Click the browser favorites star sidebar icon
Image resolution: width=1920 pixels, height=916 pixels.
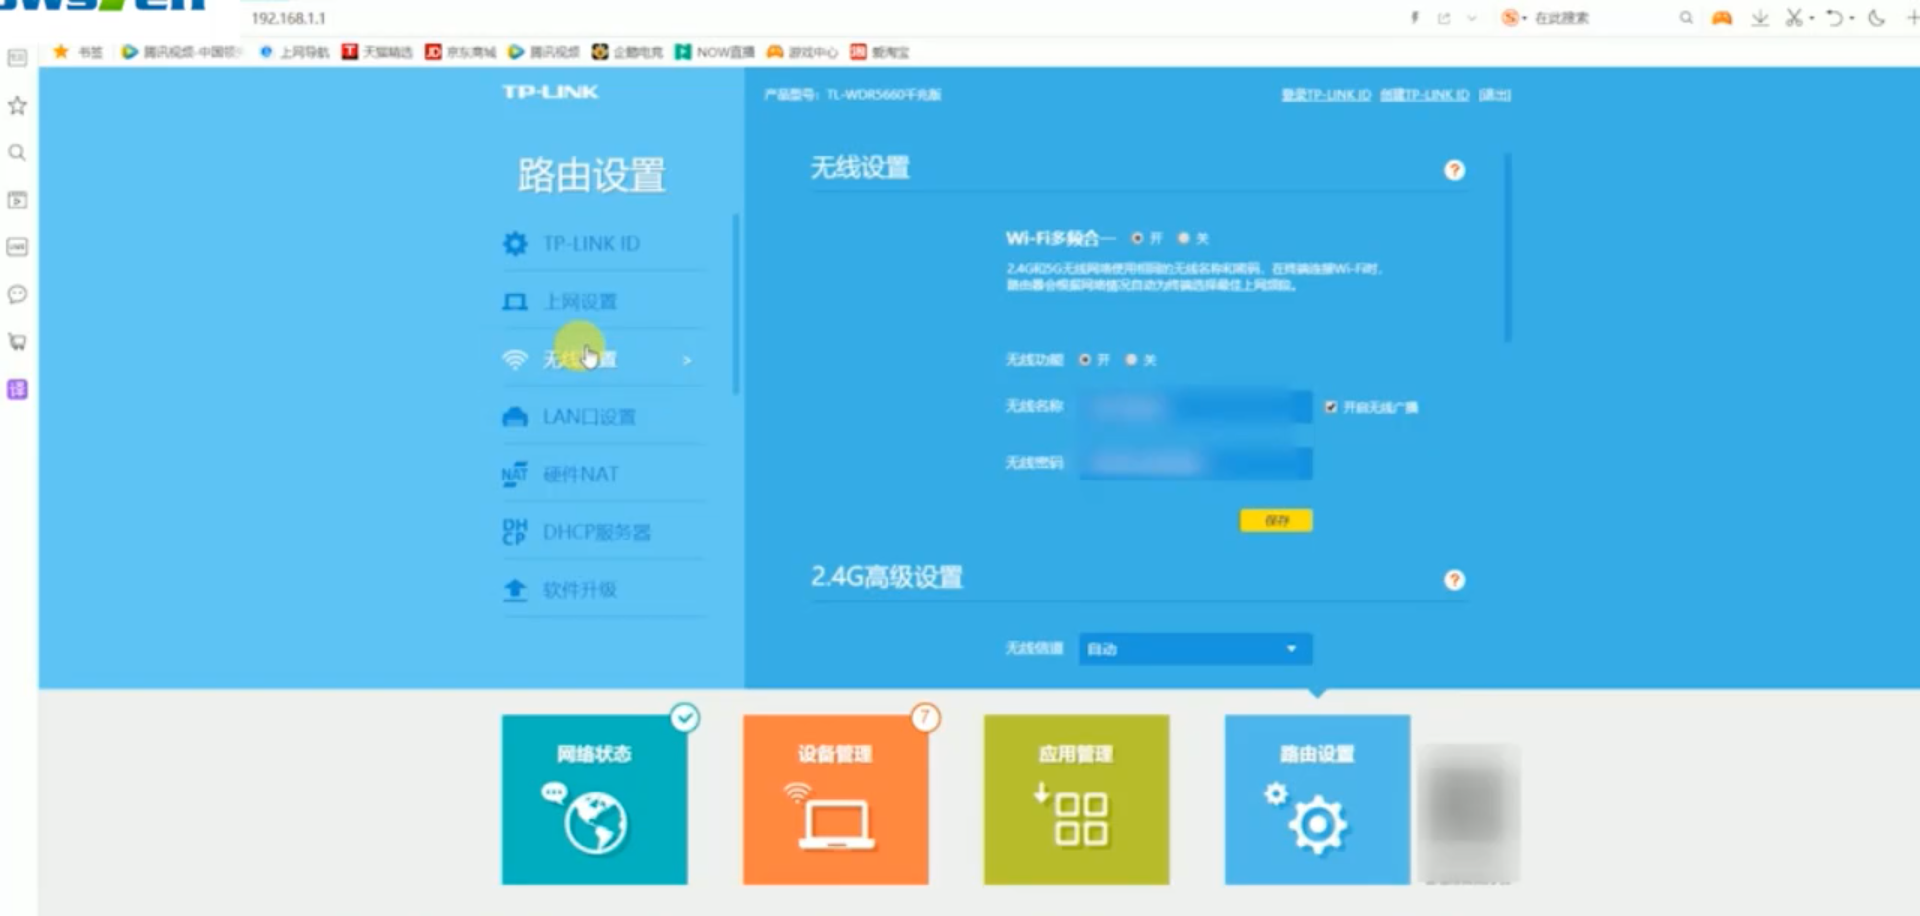click(x=17, y=106)
